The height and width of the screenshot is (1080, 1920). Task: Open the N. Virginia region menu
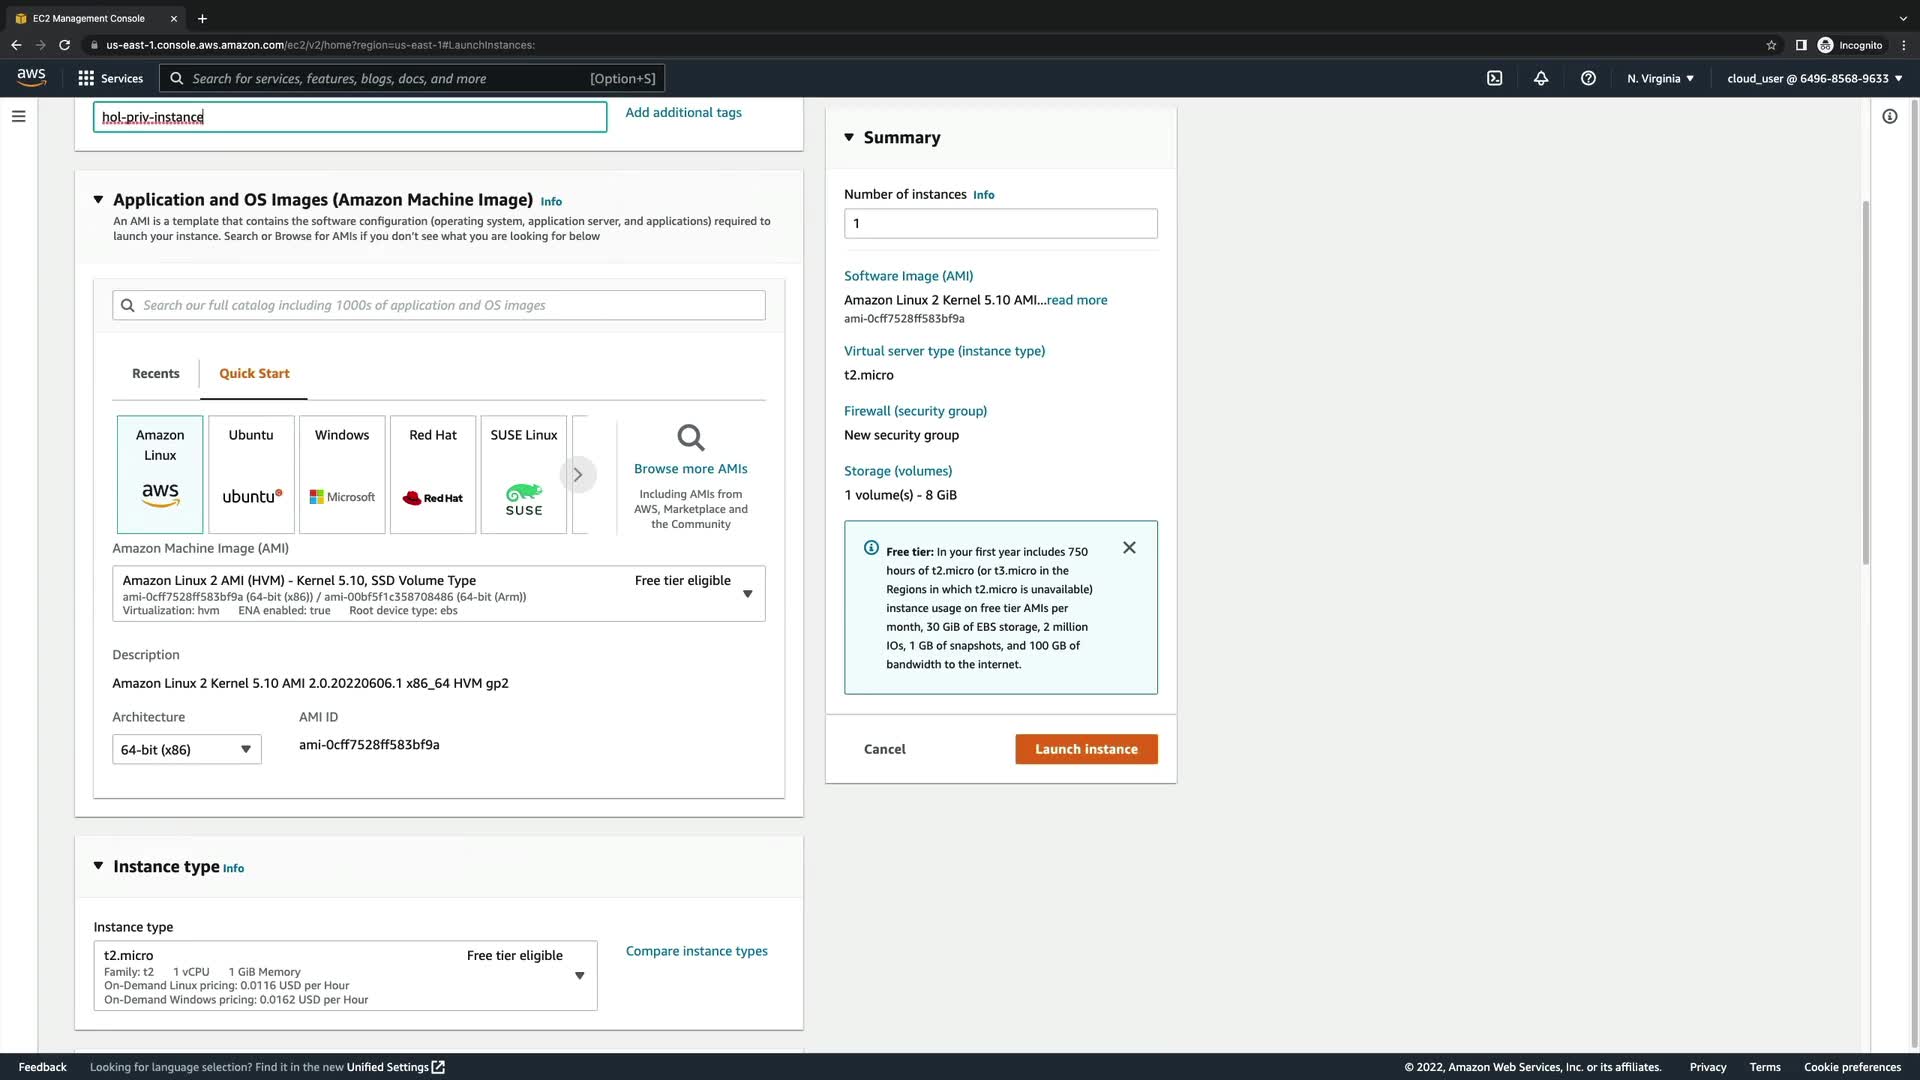coord(1660,78)
